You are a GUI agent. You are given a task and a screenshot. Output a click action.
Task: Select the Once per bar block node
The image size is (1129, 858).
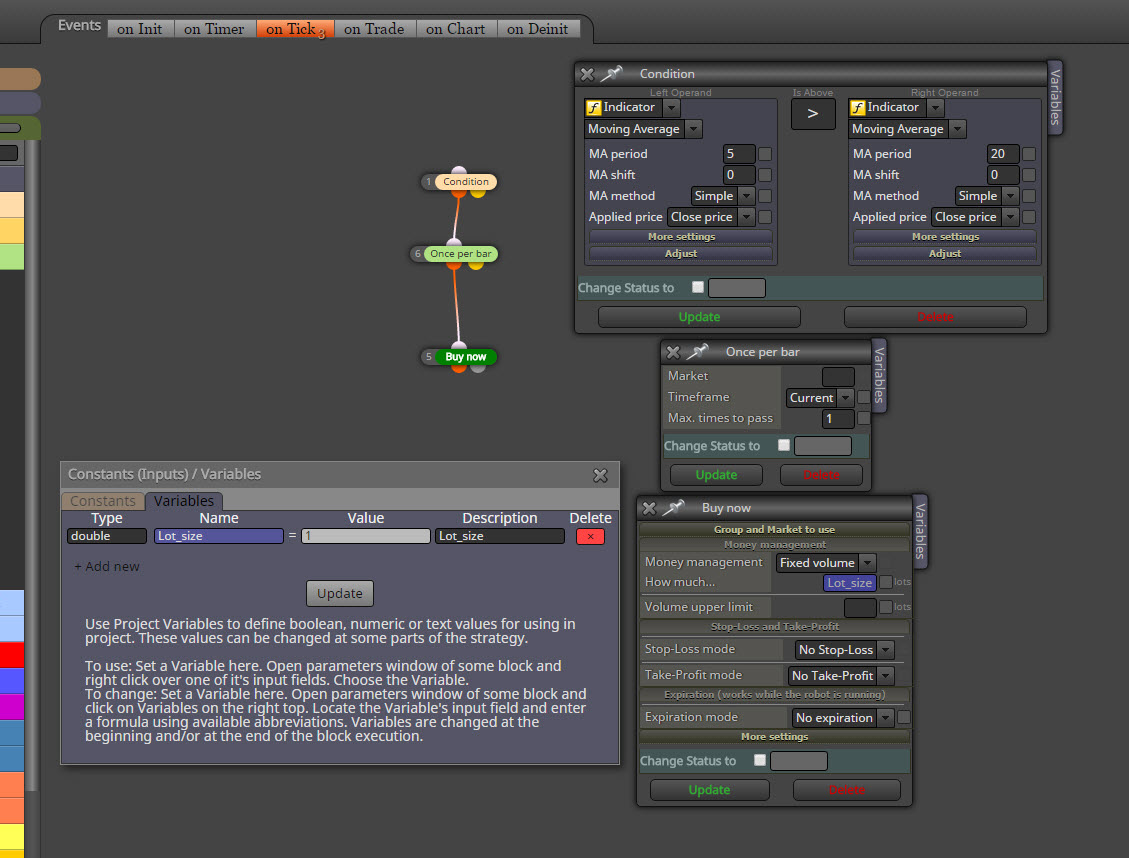[x=461, y=253]
